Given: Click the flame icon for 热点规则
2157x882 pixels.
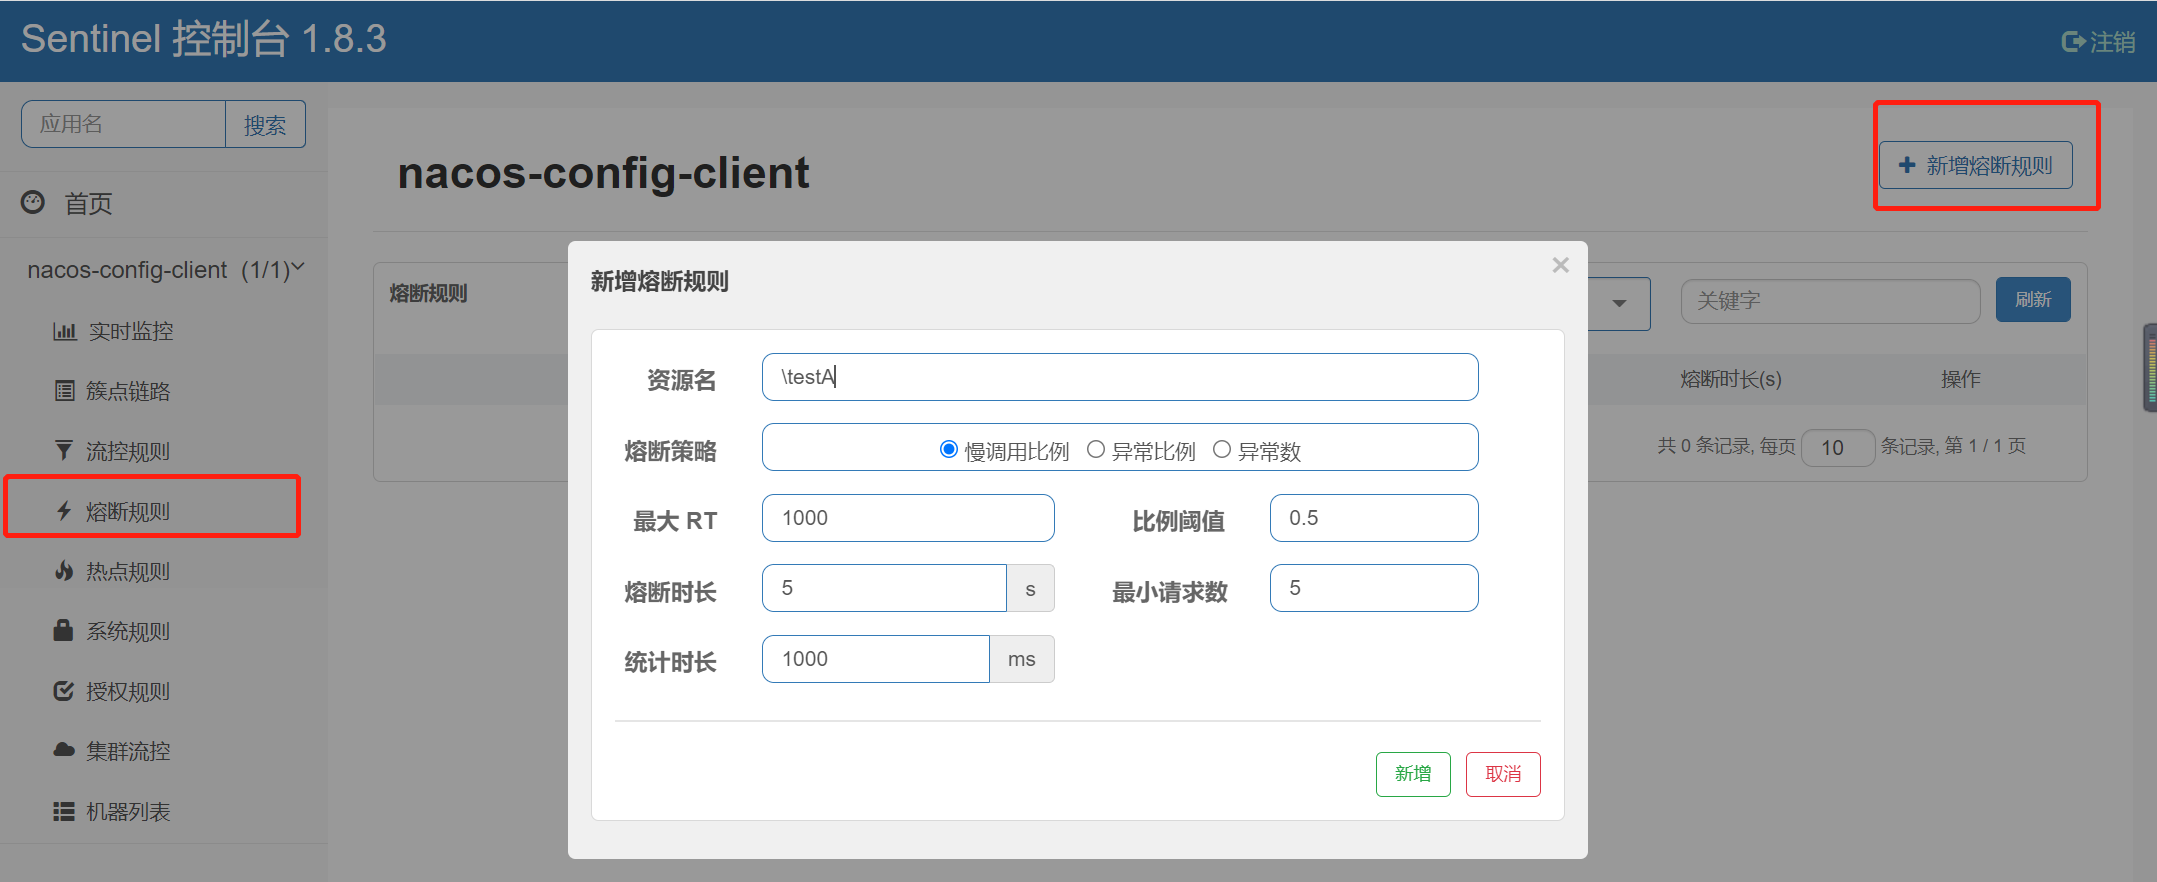Looking at the screenshot, I should [x=64, y=571].
